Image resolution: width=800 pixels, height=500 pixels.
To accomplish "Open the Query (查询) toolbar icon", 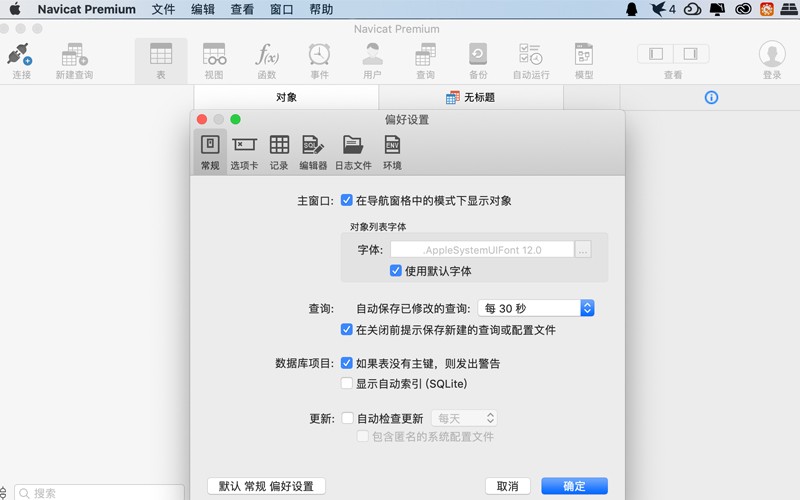I will (425, 55).
